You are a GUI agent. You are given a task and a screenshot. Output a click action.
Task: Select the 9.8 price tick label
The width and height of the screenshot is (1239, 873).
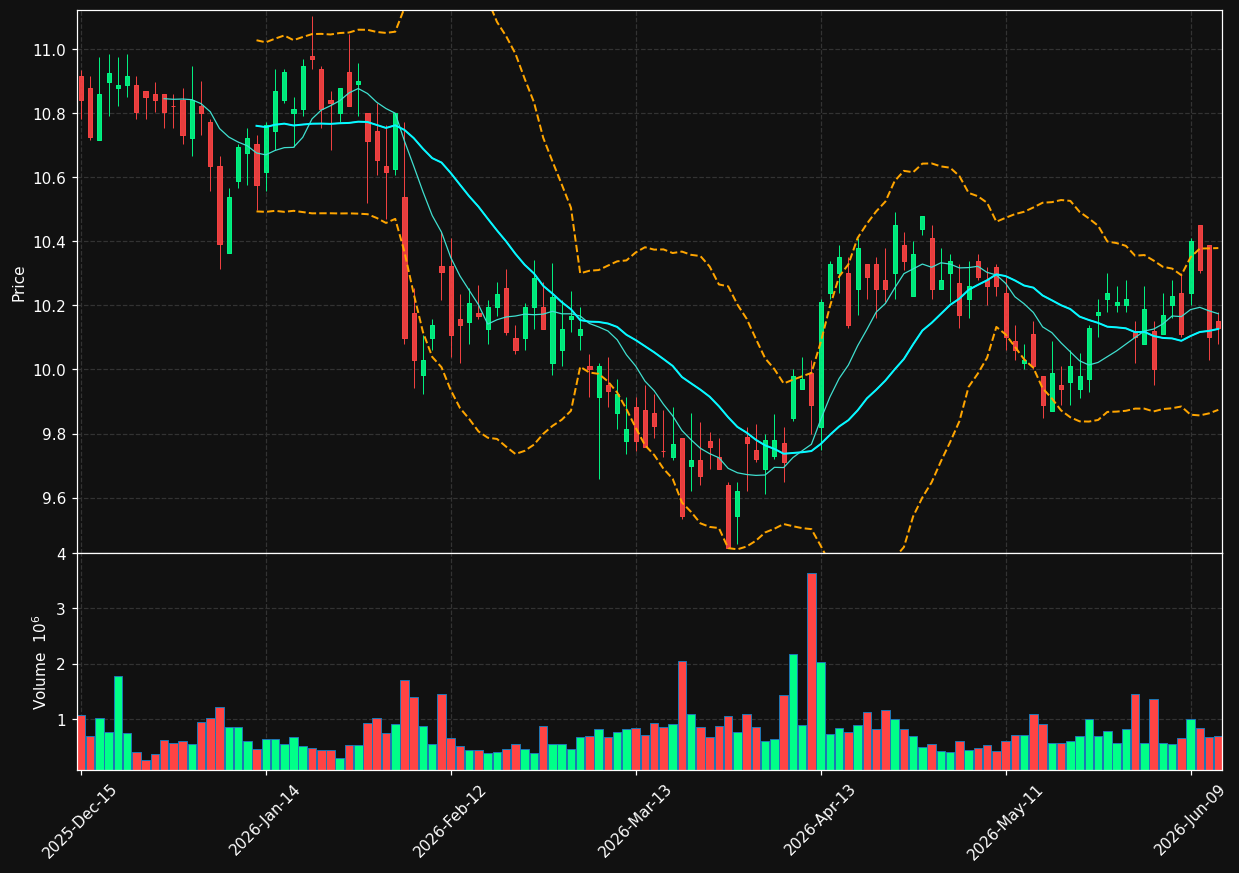point(54,434)
